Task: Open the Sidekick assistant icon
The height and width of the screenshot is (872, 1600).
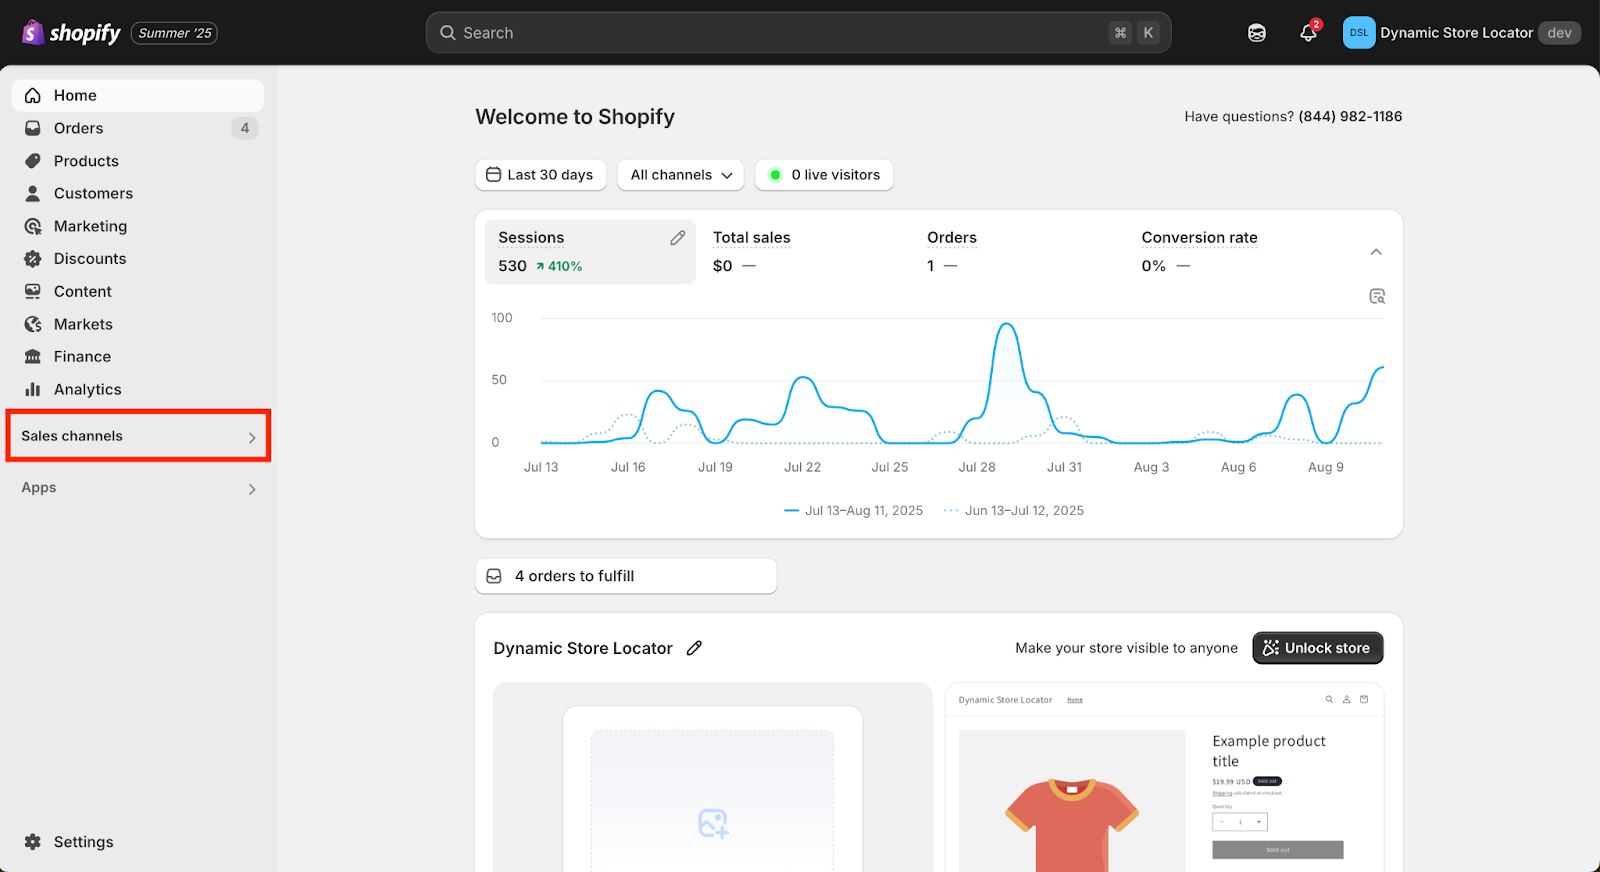Action: [1257, 33]
